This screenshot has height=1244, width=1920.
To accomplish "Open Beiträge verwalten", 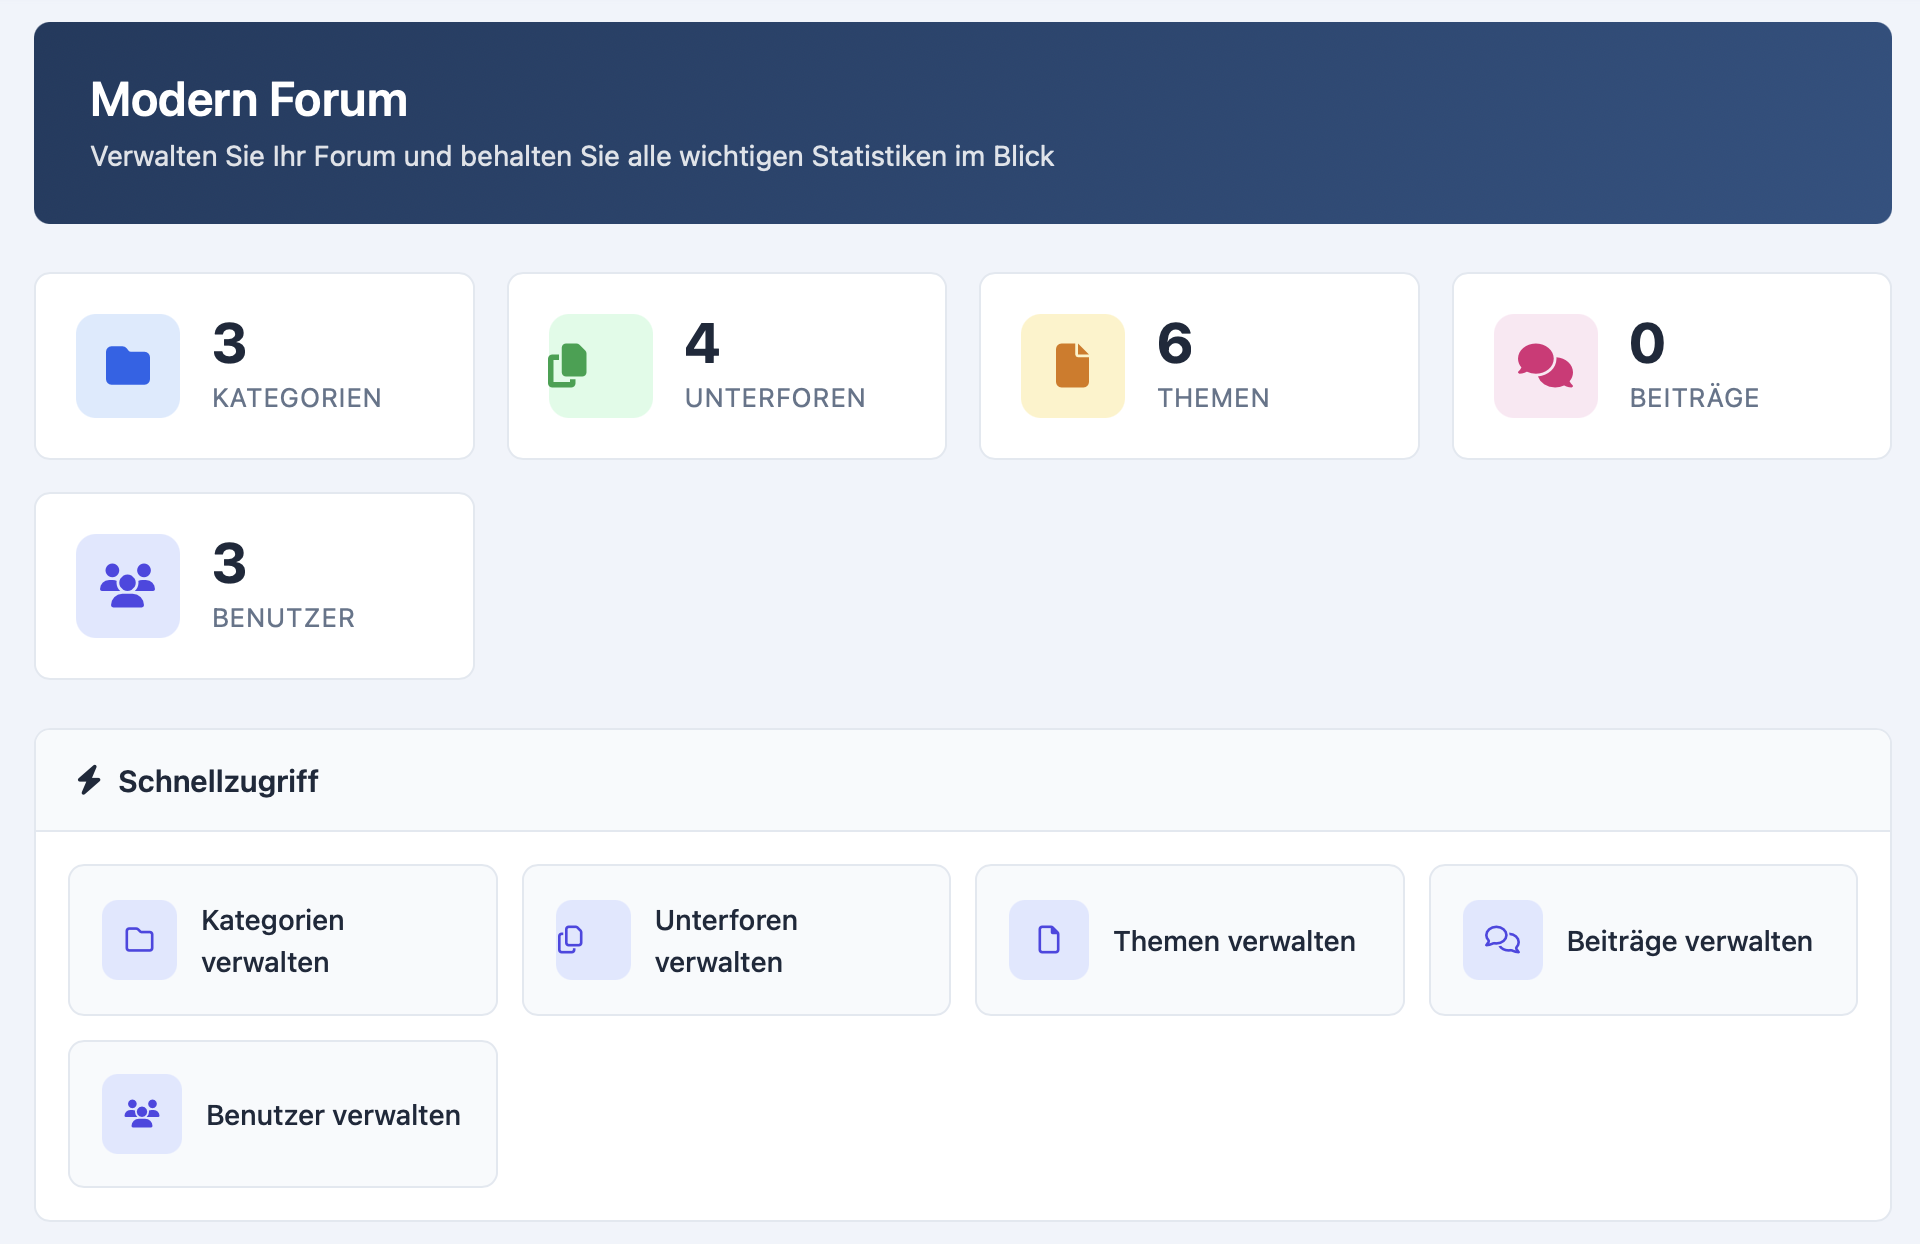I will pos(1642,940).
